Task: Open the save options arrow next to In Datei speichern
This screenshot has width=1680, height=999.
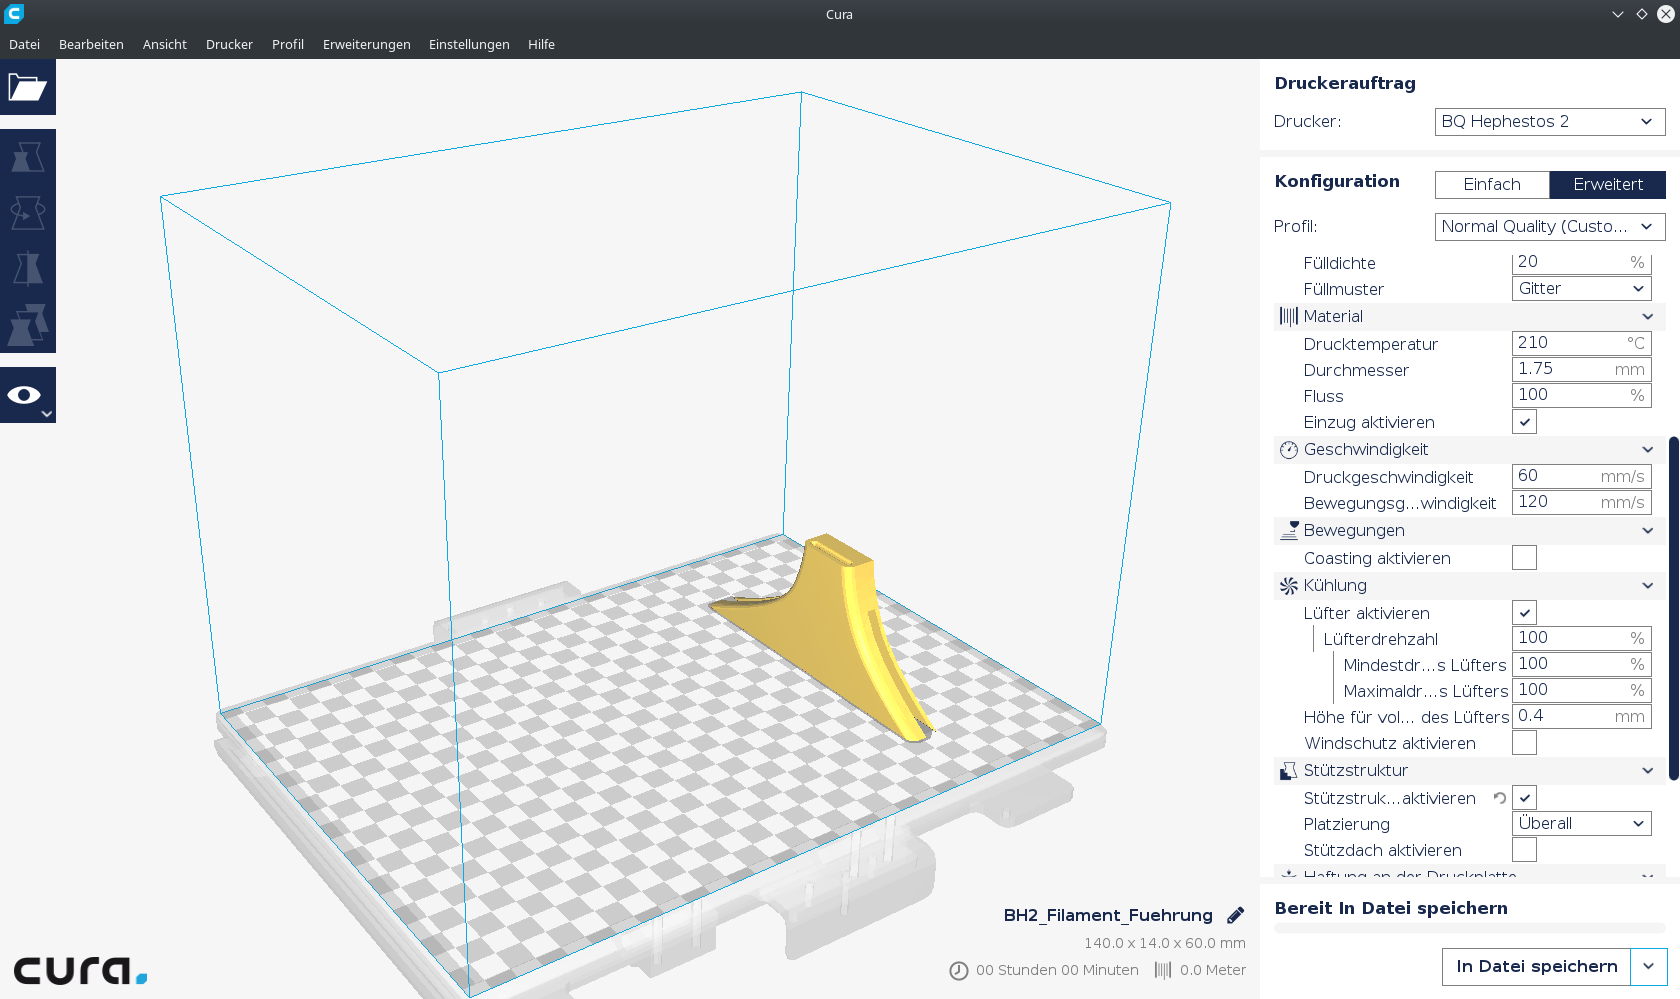Action: tap(1648, 967)
